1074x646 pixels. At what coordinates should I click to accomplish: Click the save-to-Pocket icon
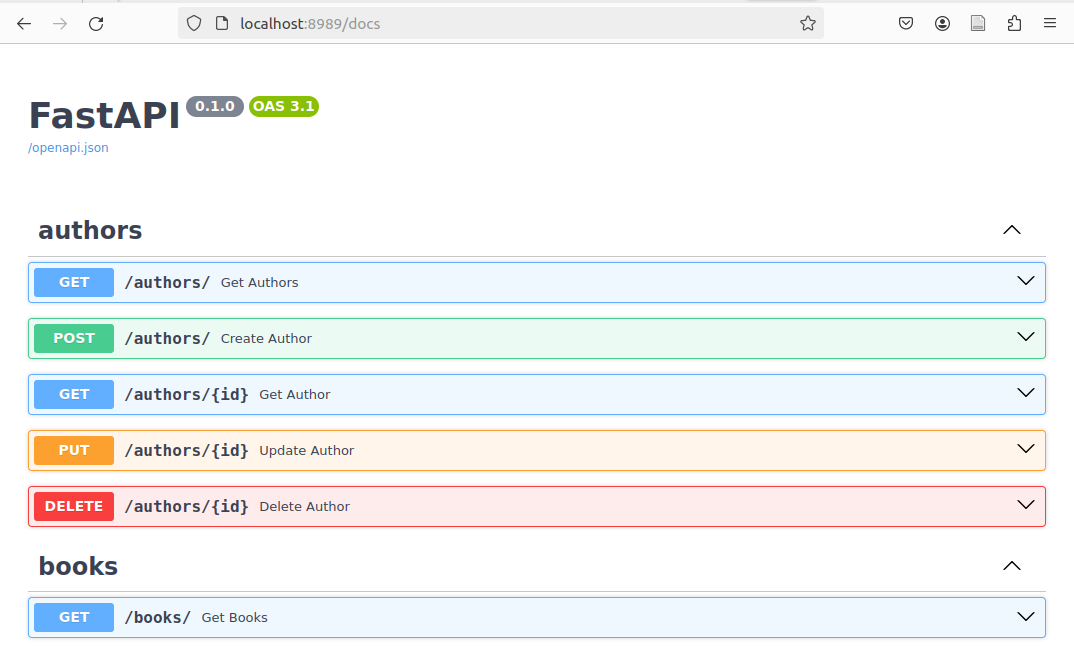click(x=906, y=23)
